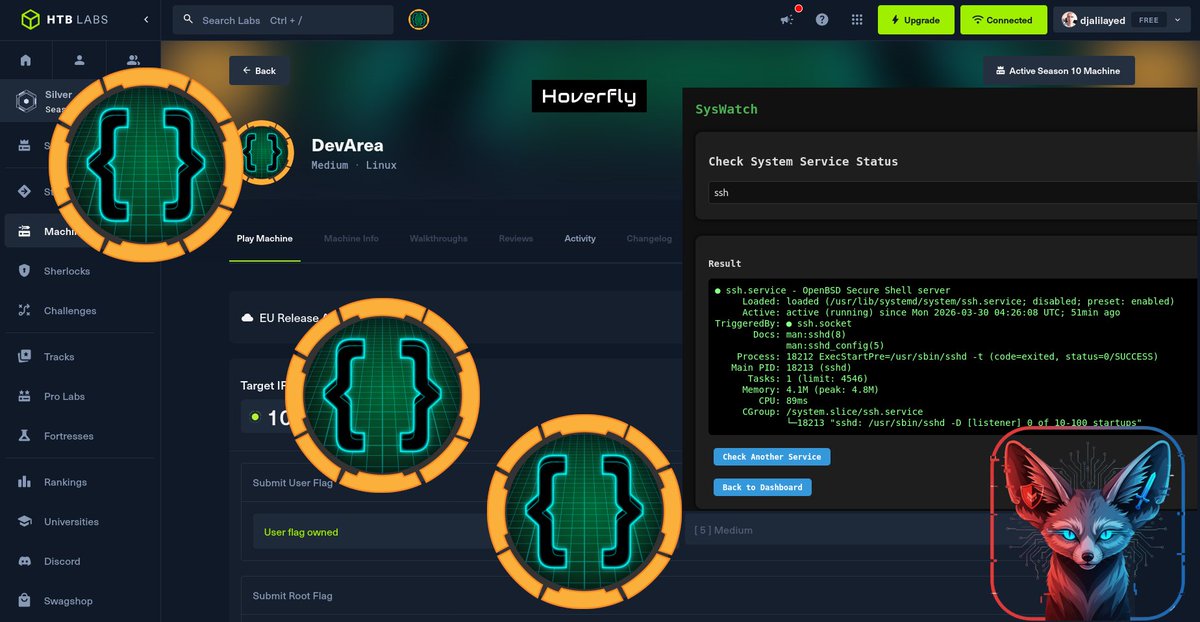
Task: Click Check Another Service button
Action: 772,457
